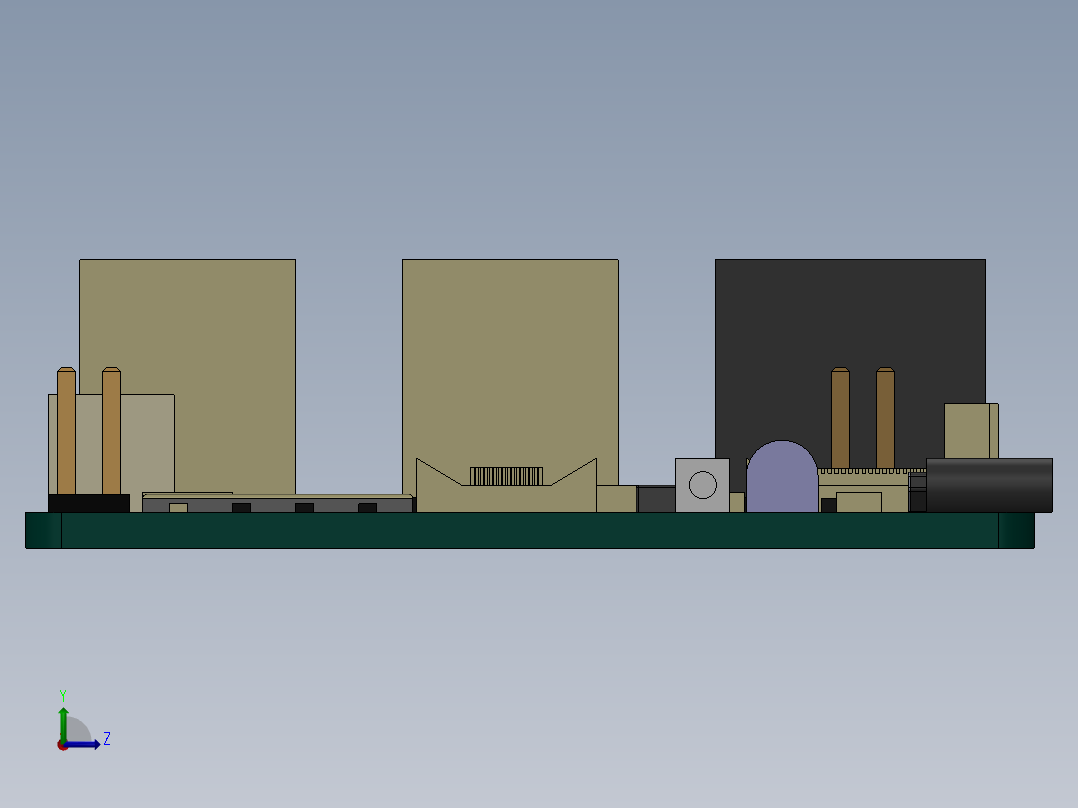
Task: Select the purple dome-shaped LED component
Action: [782, 477]
